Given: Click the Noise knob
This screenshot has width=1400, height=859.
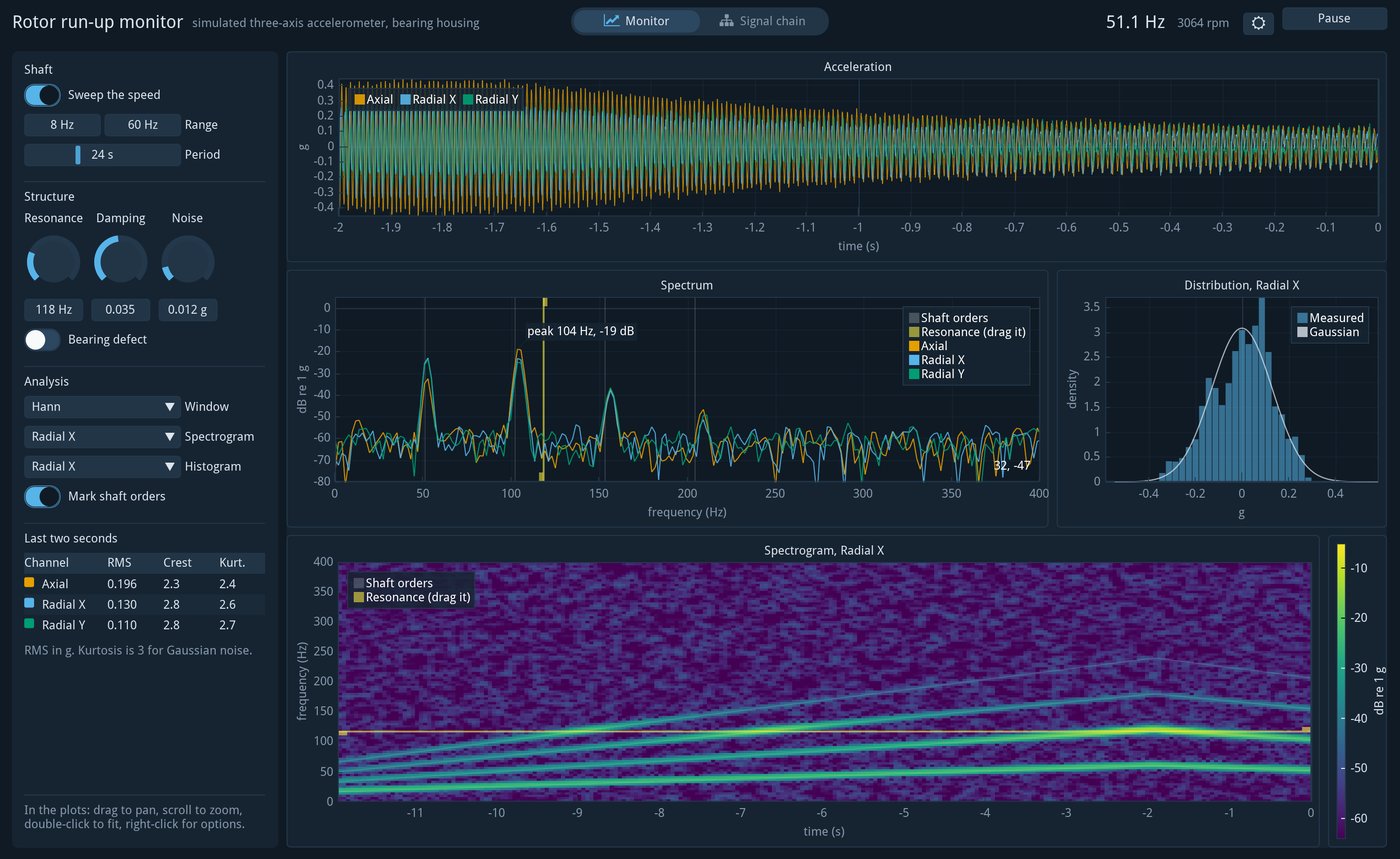Looking at the screenshot, I should (188, 260).
